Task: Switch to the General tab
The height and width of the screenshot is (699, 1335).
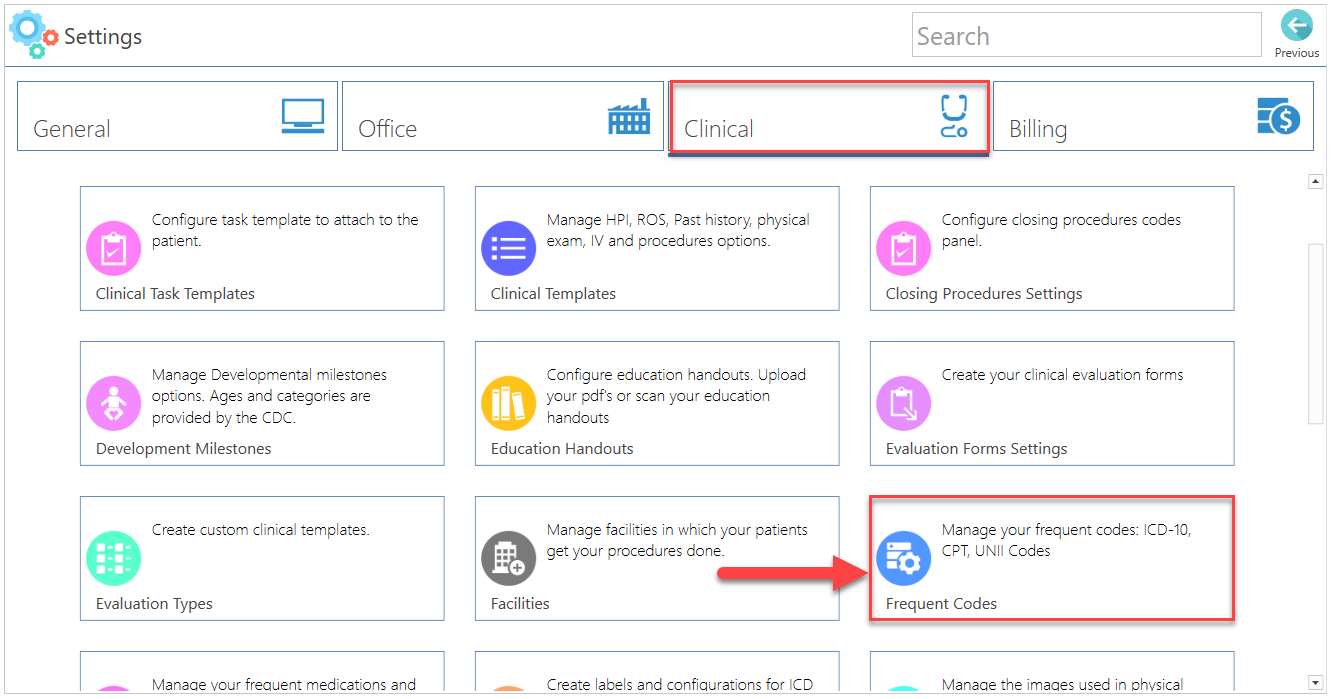Action: click(177, 116)
